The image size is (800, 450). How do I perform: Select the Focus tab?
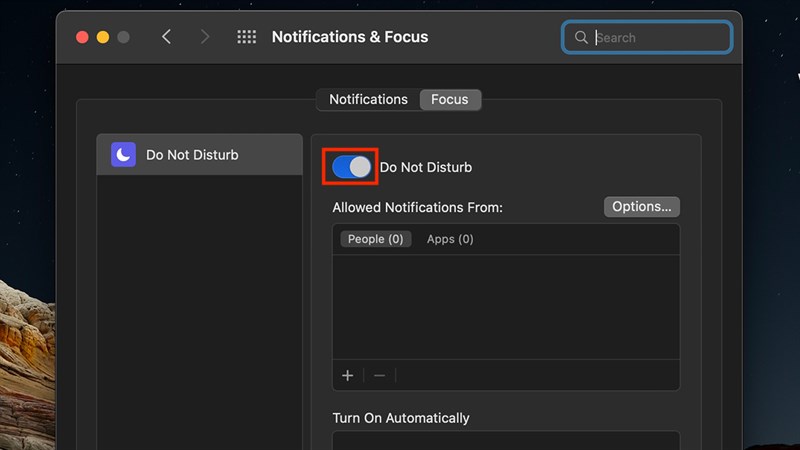click(x=450, y=99)
